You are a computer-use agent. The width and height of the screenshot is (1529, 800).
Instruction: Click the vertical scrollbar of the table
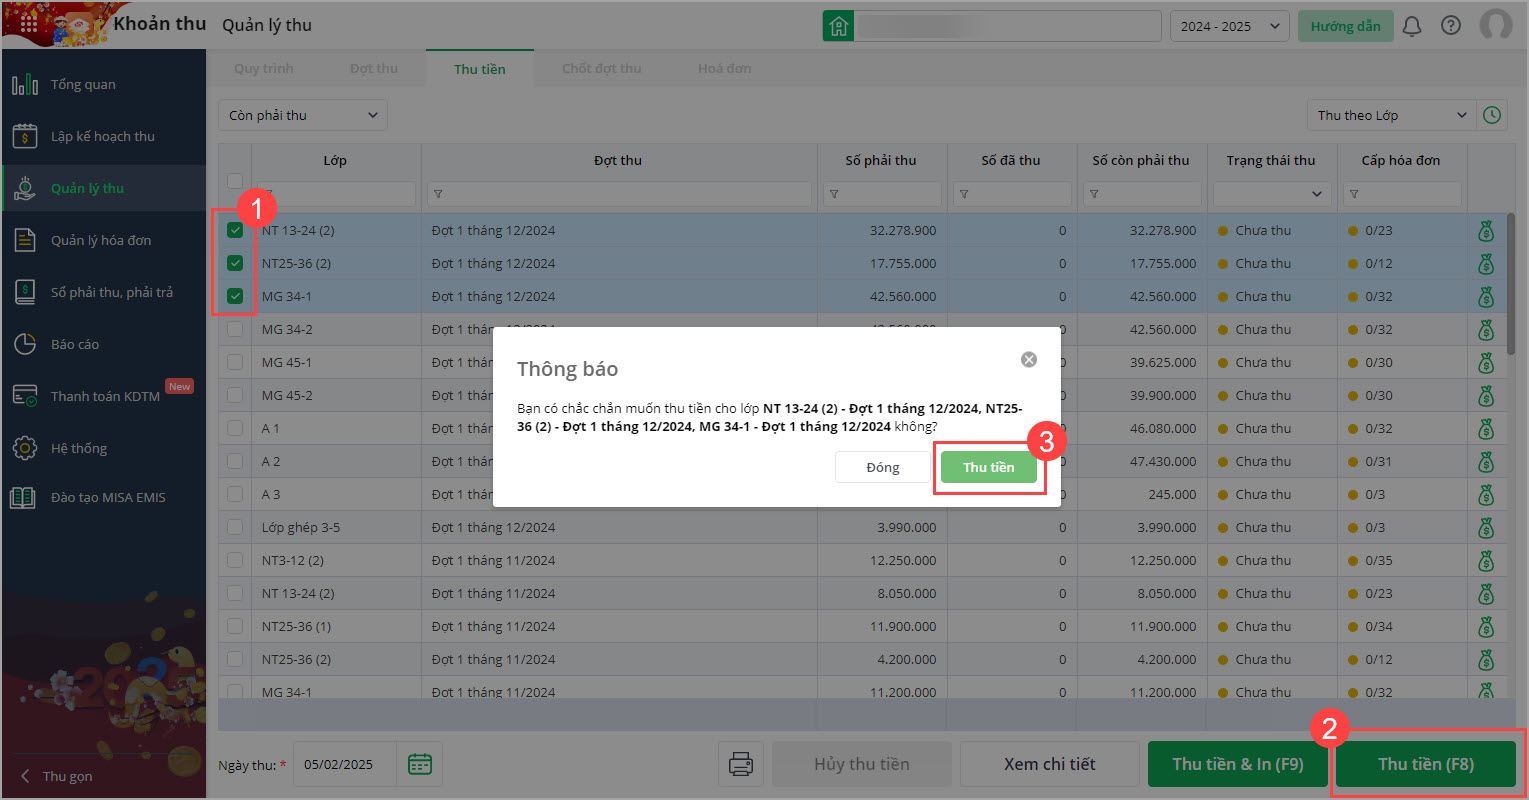[x=1511, y=283]
